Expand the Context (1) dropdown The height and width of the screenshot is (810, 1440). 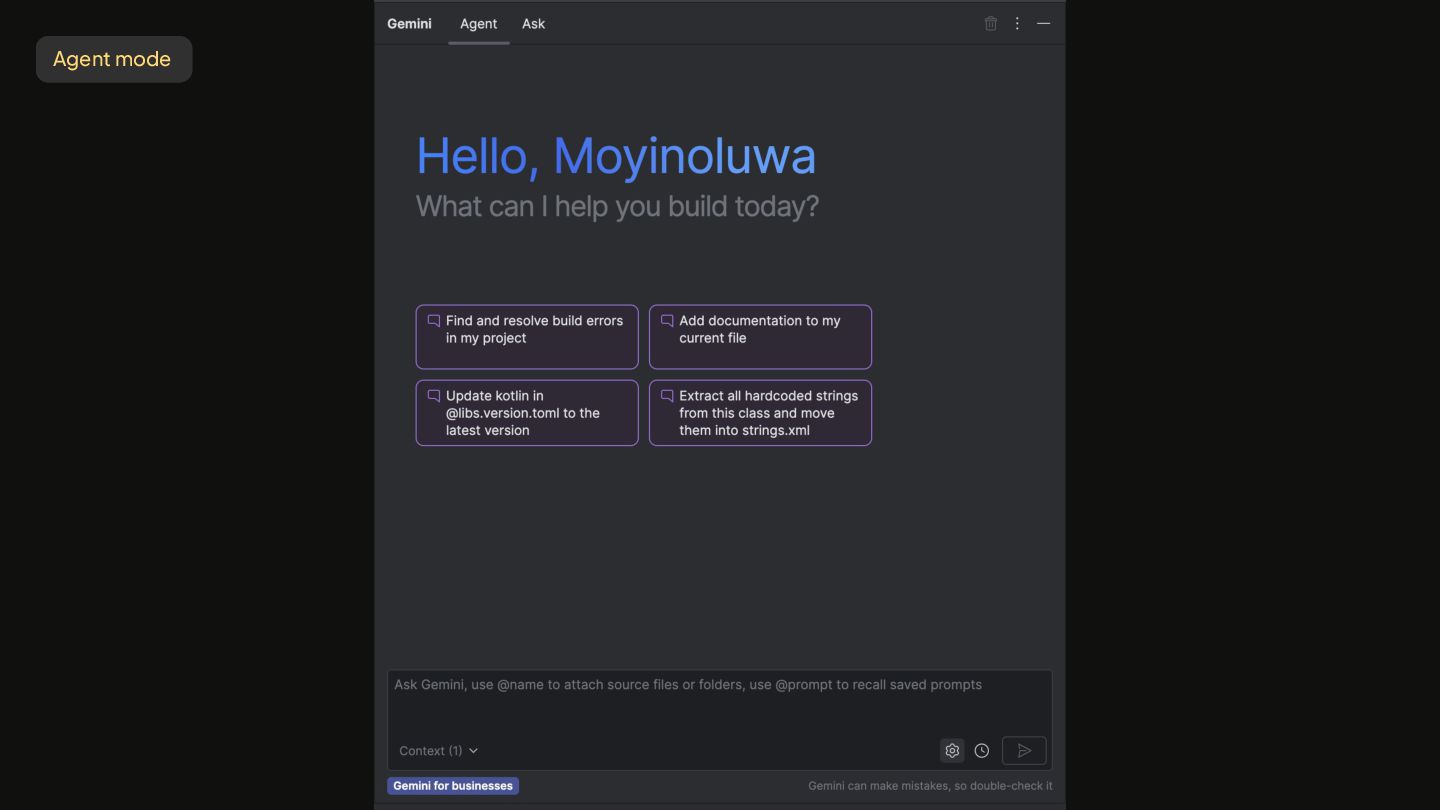pyautogui.click(x=438, y=751)
